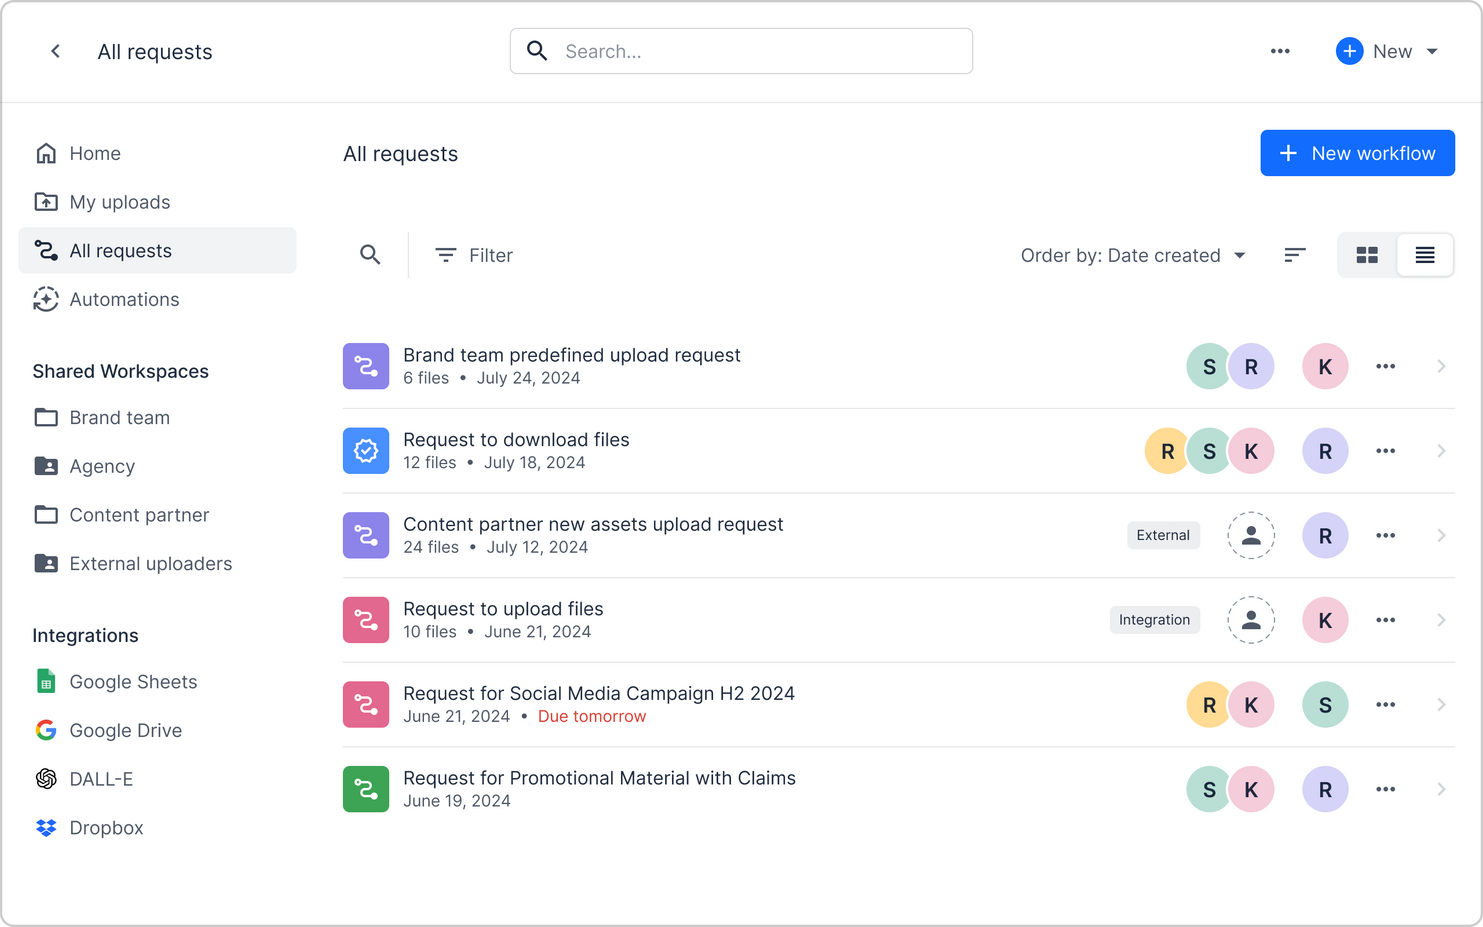Click the top Search input field
Screen dimensions: 1483x927
760,51
